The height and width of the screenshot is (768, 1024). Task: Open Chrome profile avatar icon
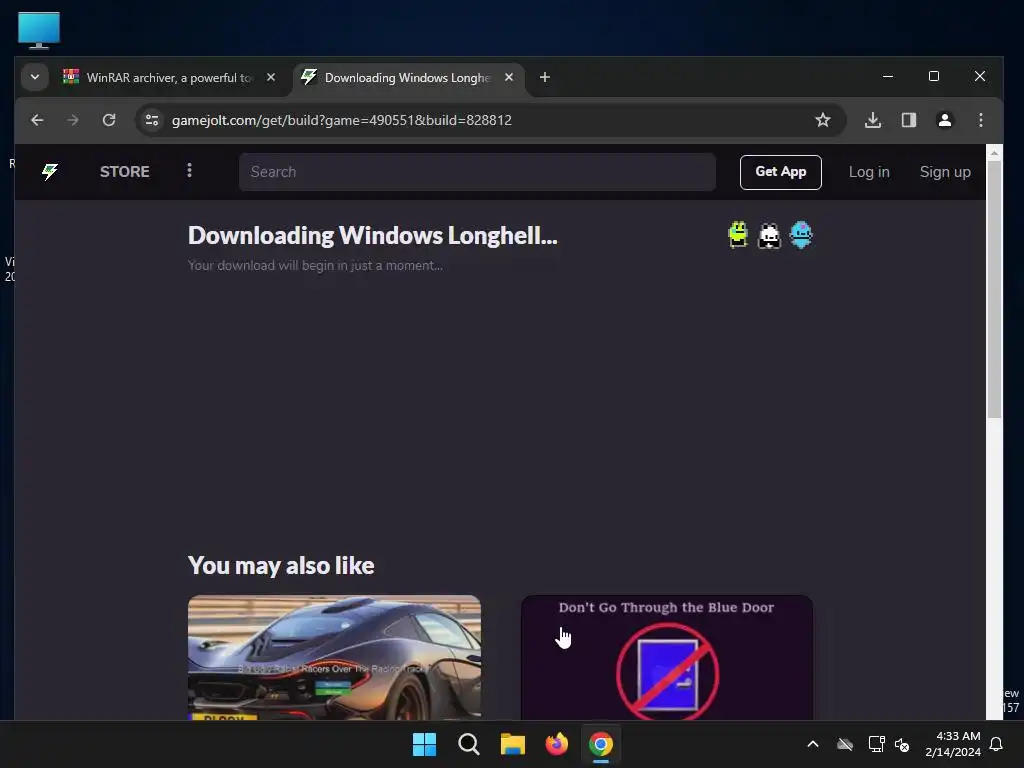945,120
